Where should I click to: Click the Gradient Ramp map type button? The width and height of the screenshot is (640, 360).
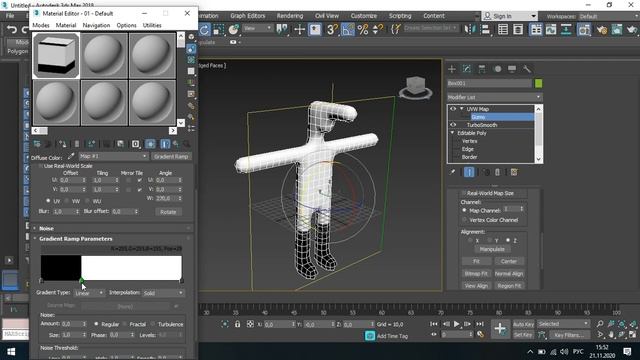171,157
